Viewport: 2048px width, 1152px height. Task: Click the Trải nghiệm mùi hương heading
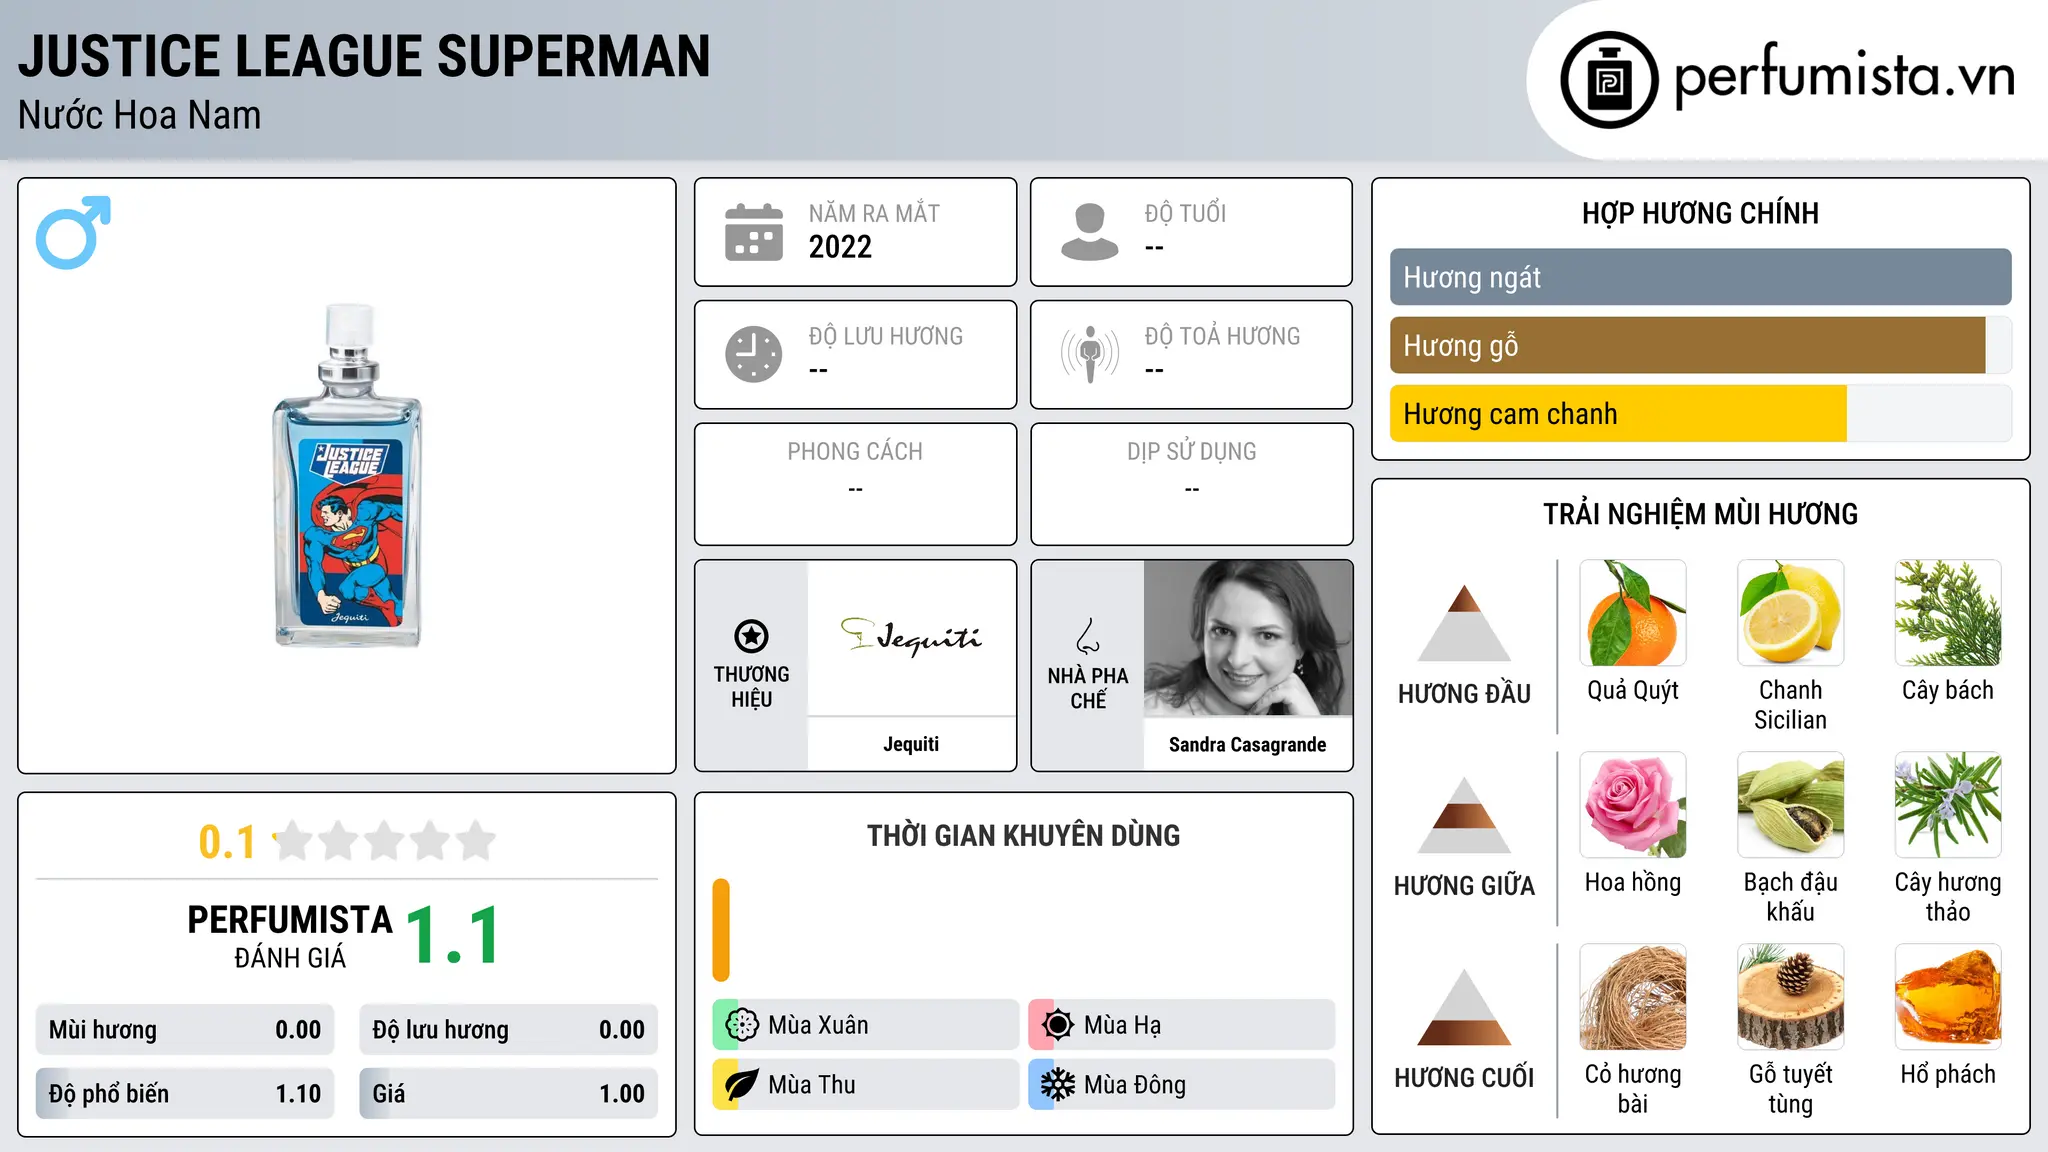click(1700, 514)
